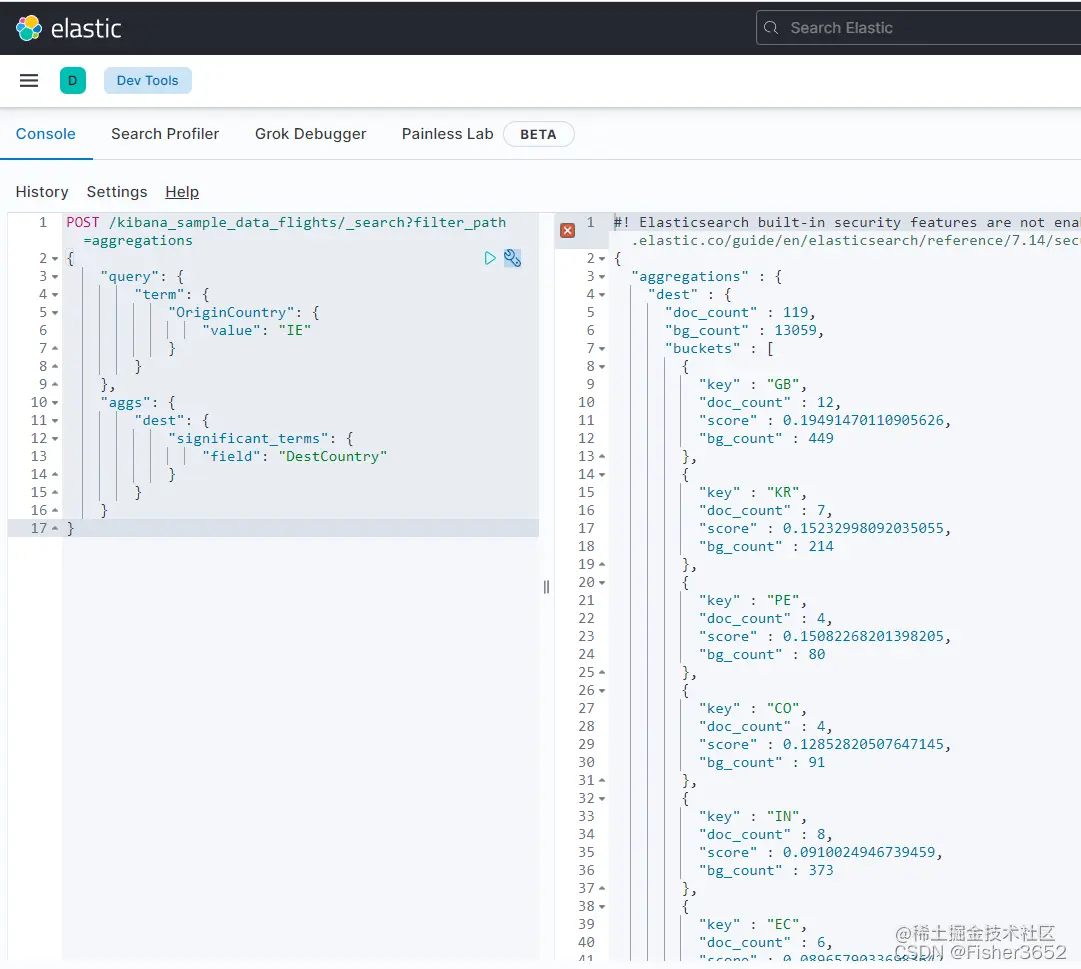
Task: Click doc_count value 119 in response
Action: (795, 313)
